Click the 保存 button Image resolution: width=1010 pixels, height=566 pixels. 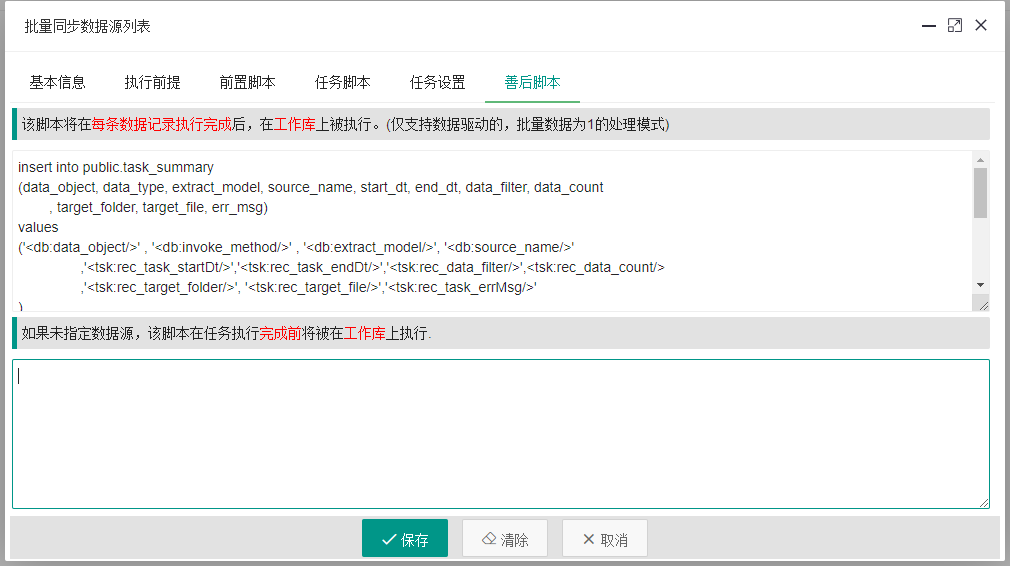pos(405,538)
